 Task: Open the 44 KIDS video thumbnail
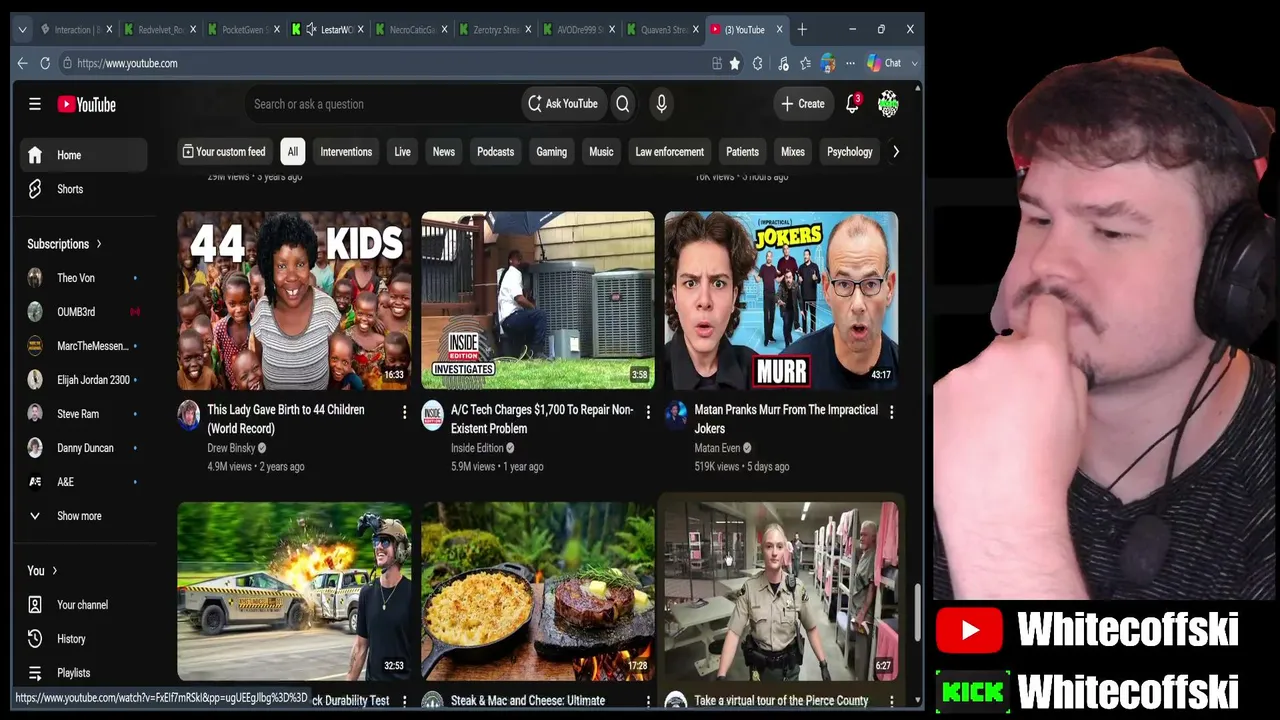294,300
